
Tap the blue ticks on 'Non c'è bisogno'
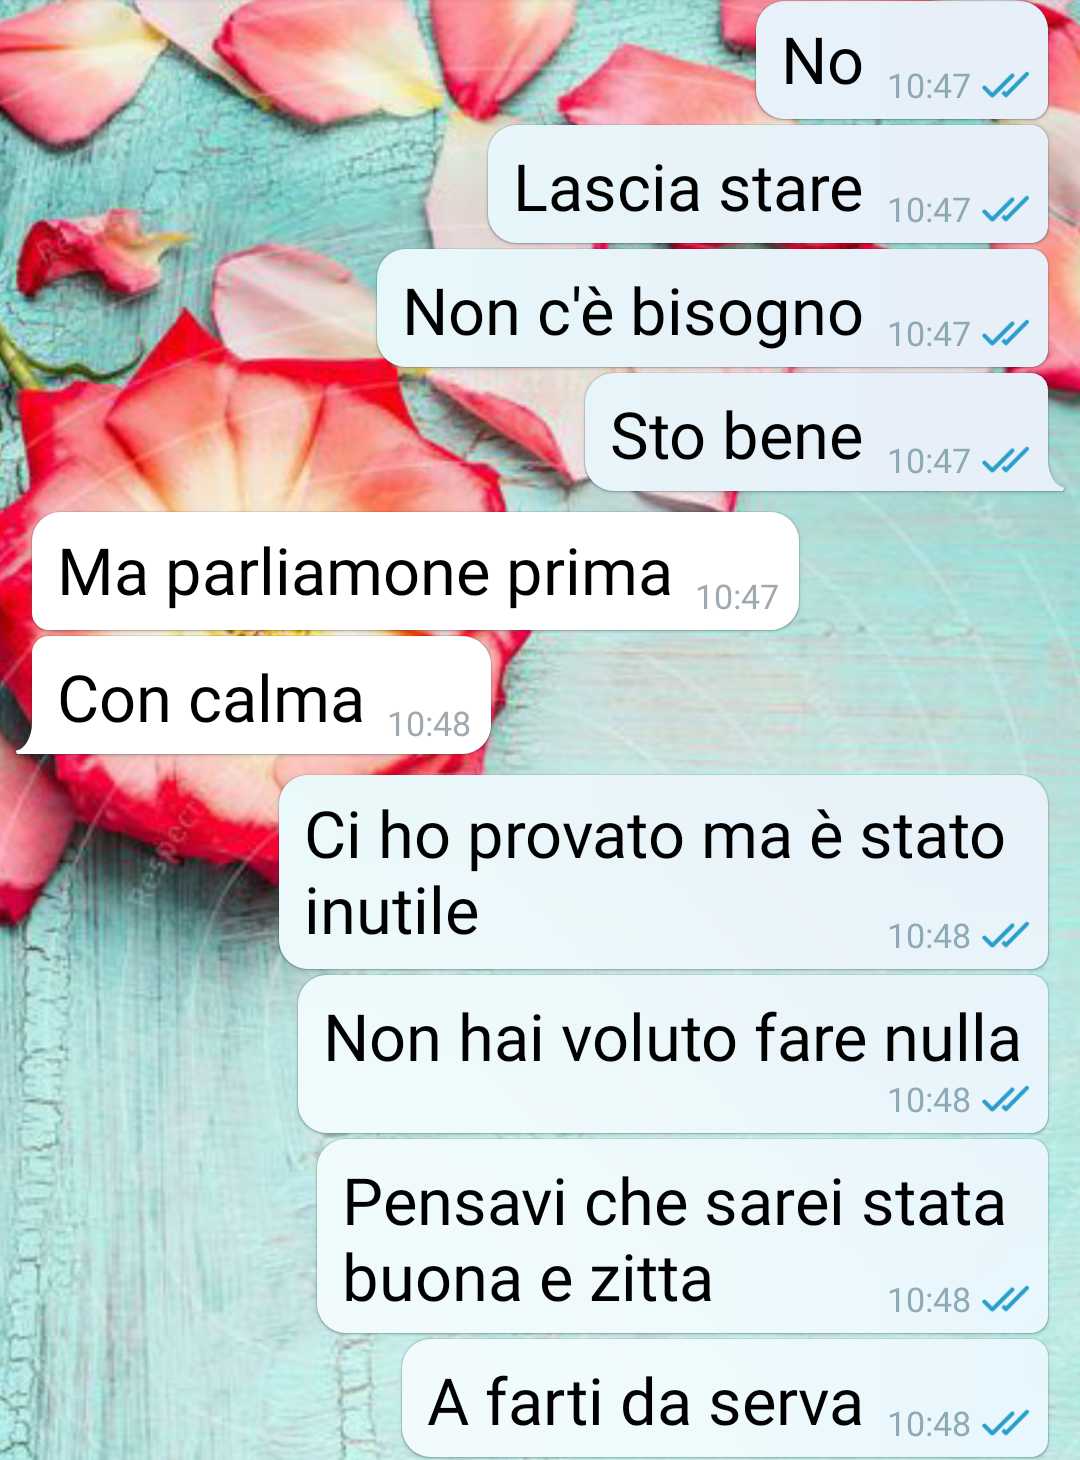click(x=1005, y=334)
